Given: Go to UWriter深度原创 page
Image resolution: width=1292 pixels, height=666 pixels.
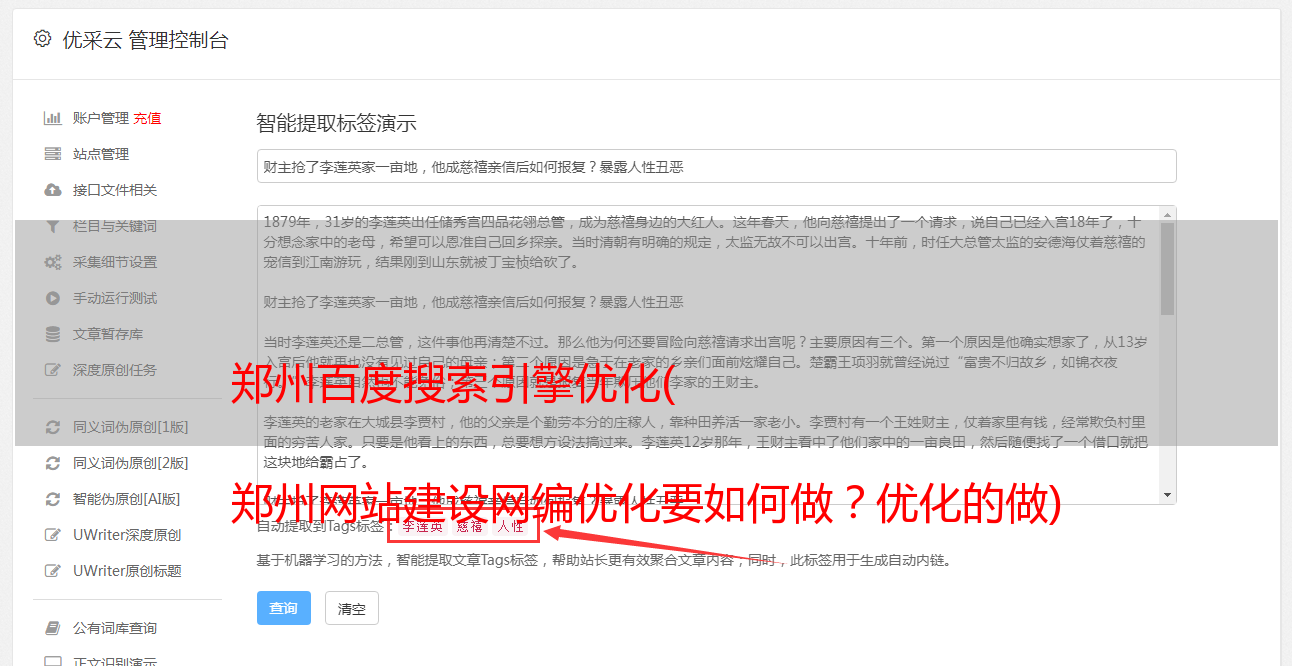Looking at the screenshot, I should click(x=127, y=535).
